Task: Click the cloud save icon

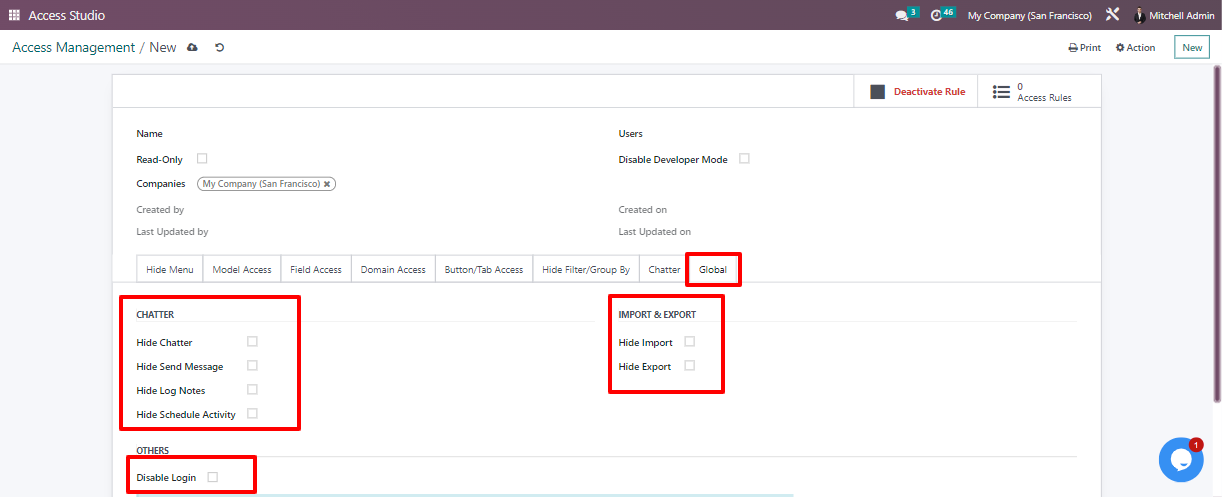Action: tap(192, 48)
